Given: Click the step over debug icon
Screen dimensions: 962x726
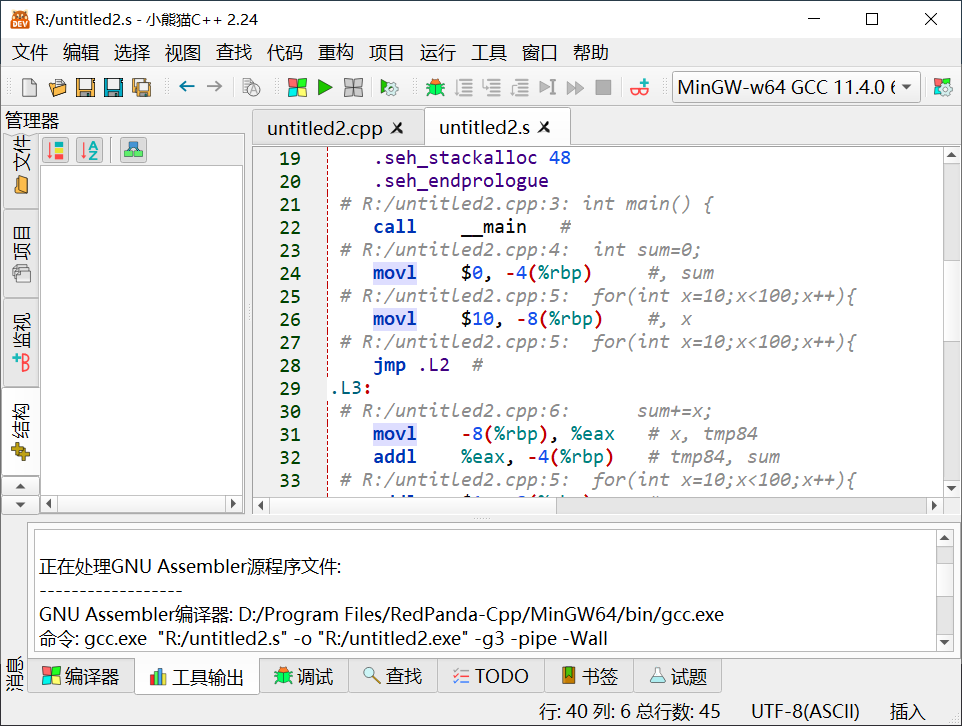Looking at the screenshot, I should pos(464,88).
